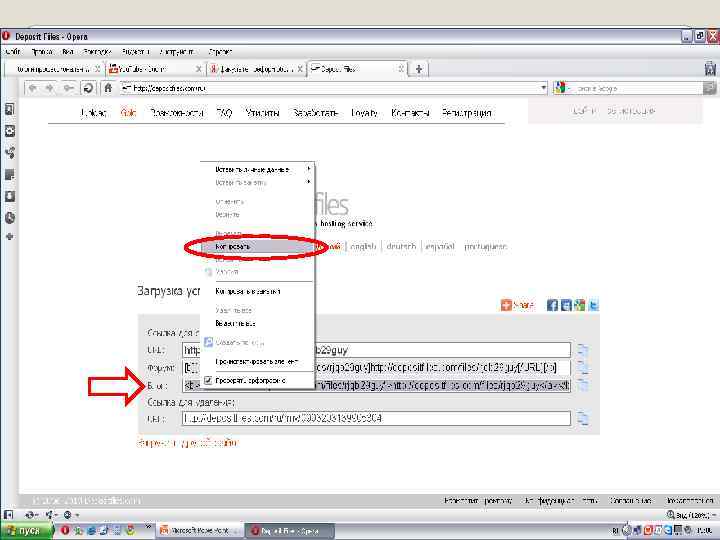Open a new tab with the plus button
This screenshot has width=720, height=540.
click(419, 69)
